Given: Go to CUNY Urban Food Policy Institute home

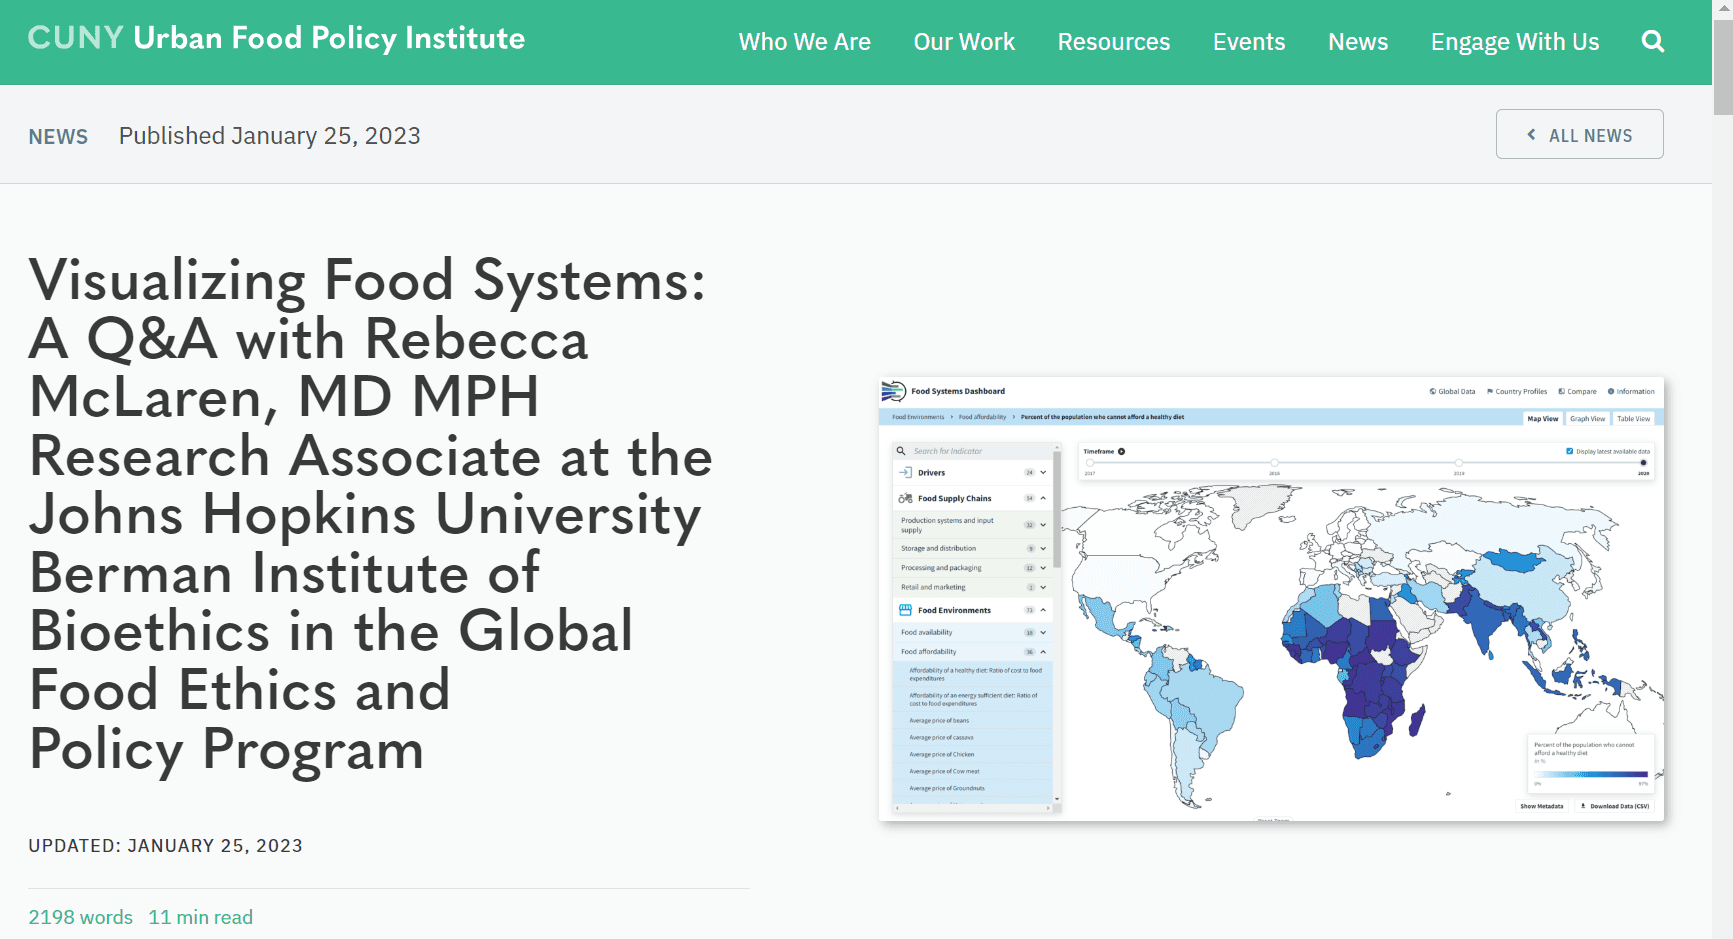Looking at the screenshot, I should point(276,38).
